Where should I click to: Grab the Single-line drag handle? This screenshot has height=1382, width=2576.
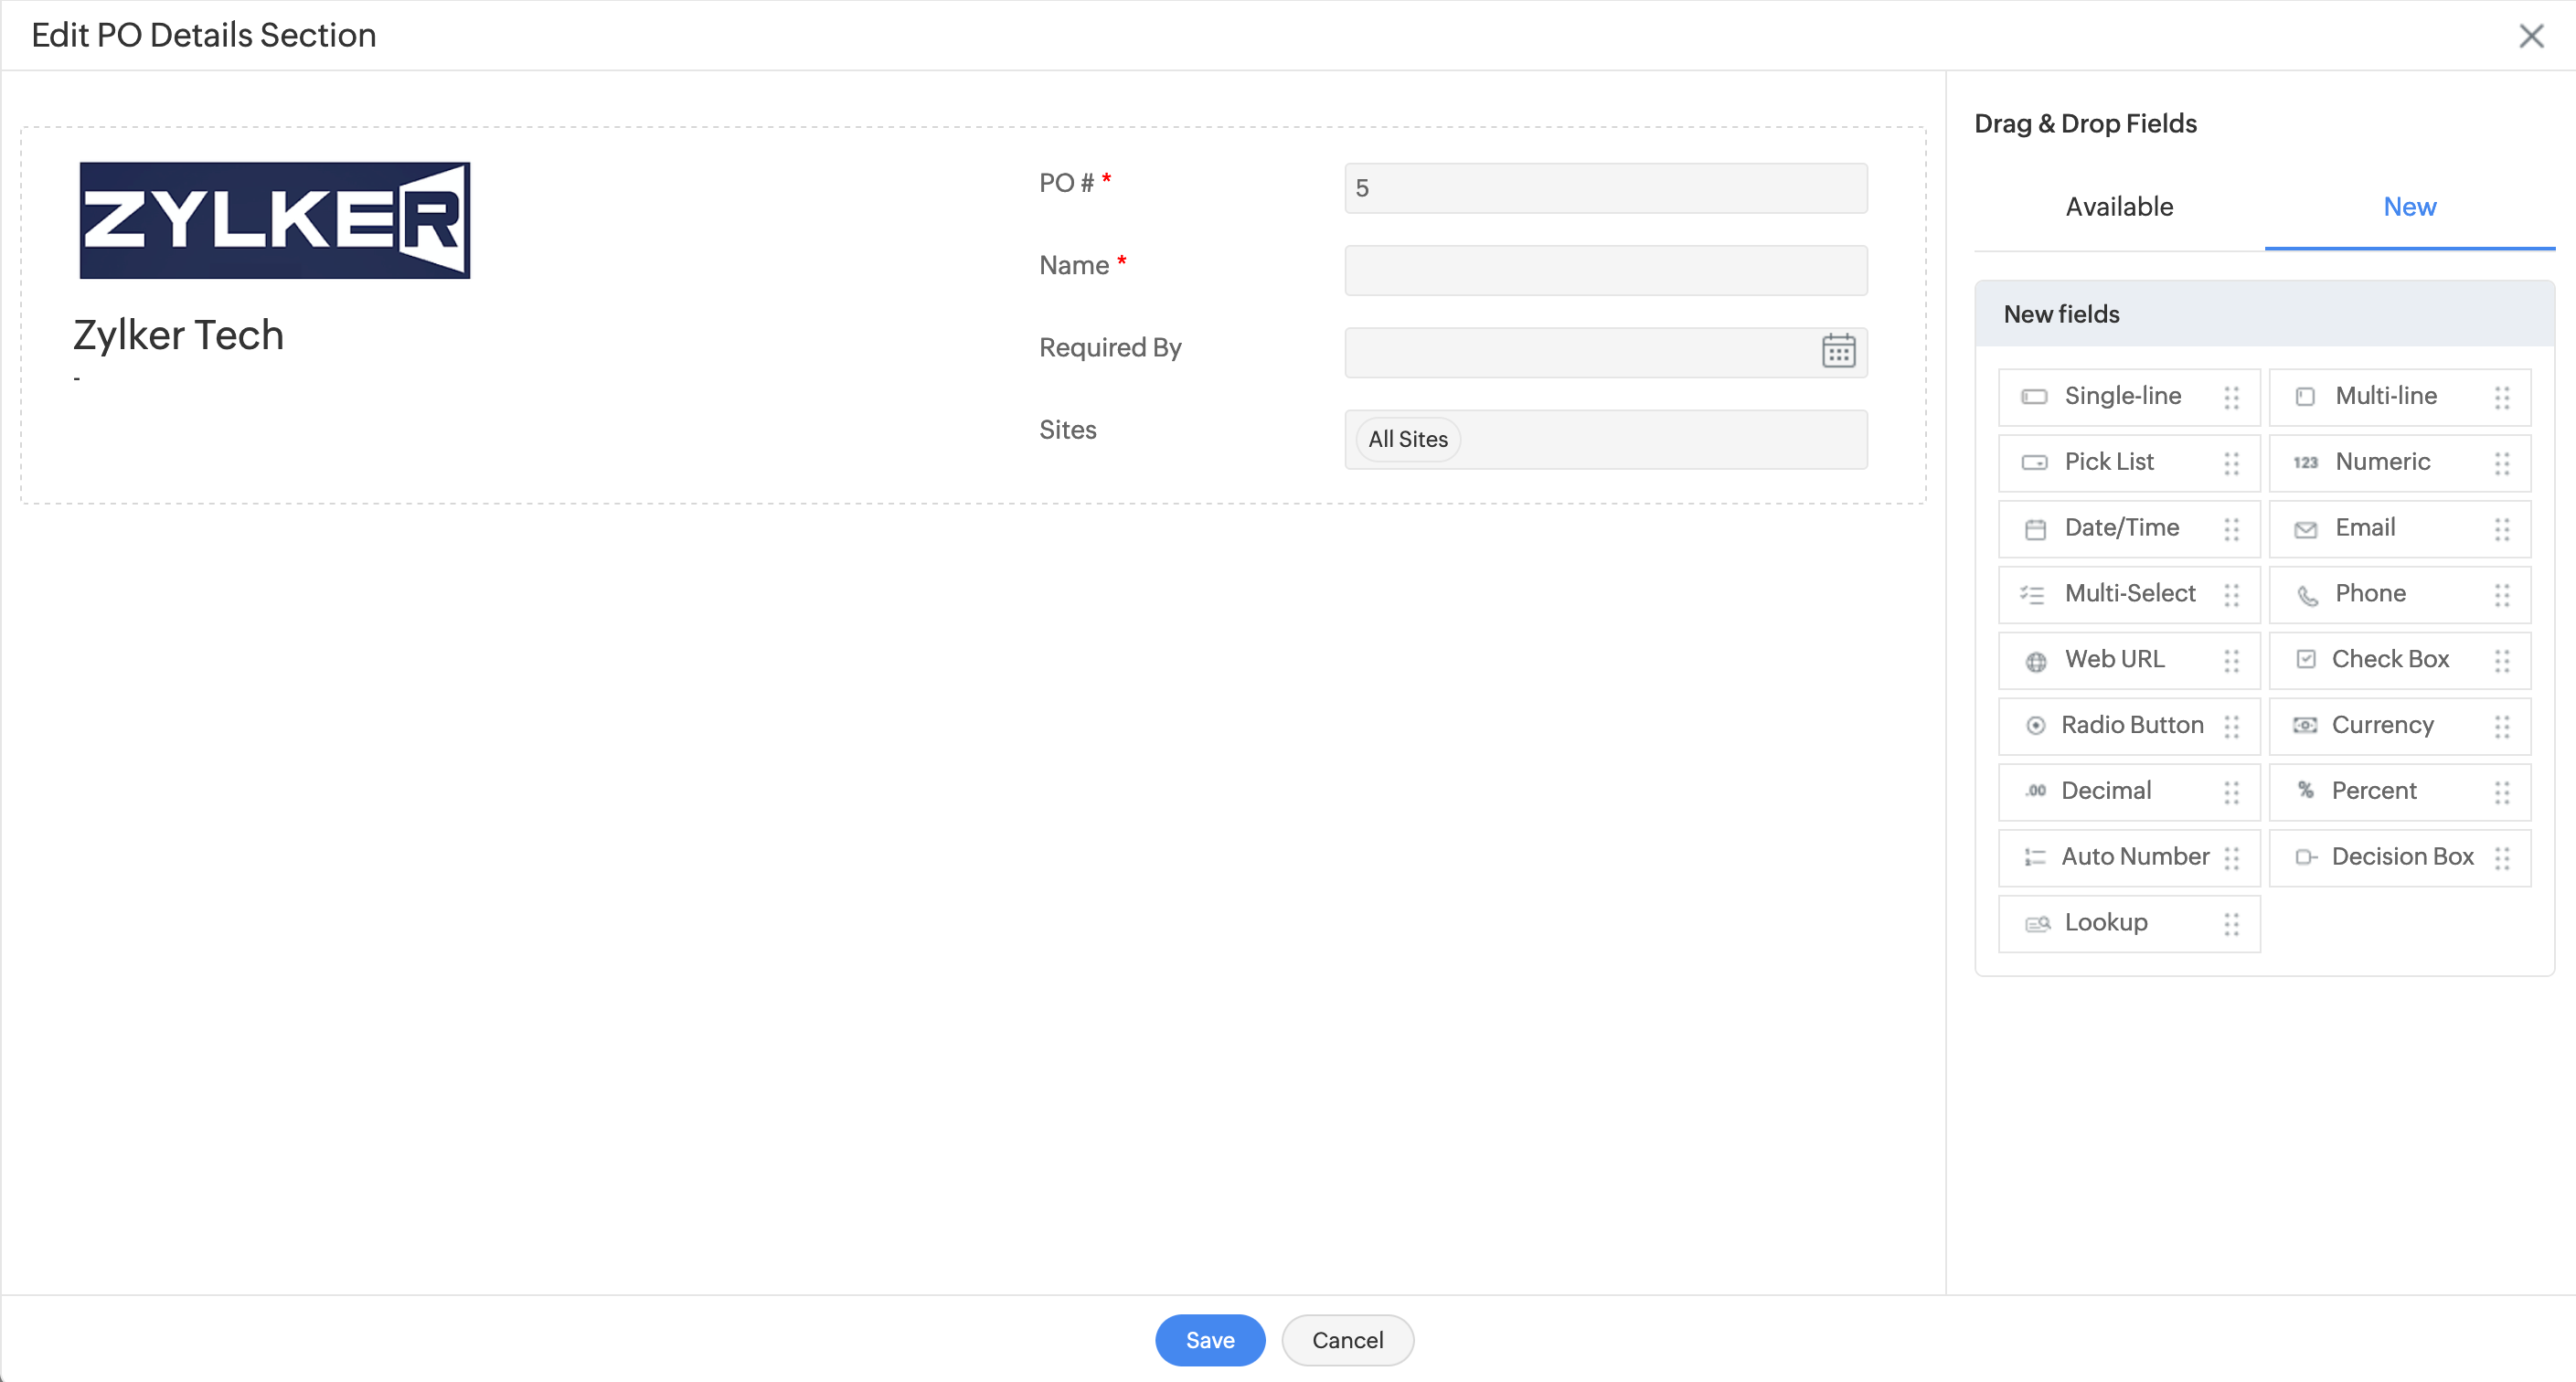[x=2231, y=397]
